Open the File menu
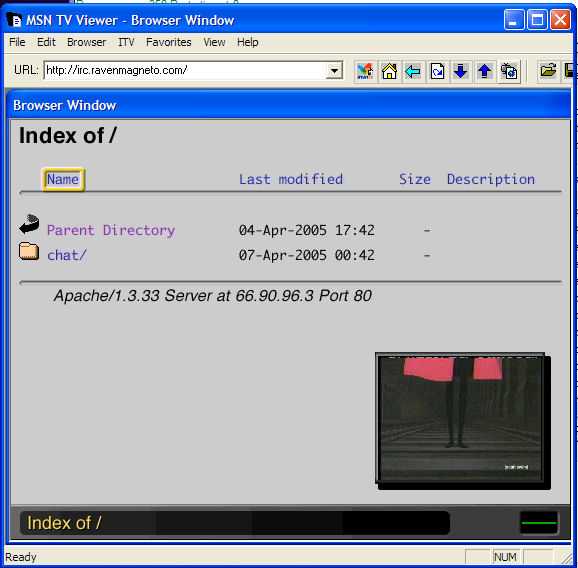The width and height of the screenshot is (578, 568). pos(17,42)
